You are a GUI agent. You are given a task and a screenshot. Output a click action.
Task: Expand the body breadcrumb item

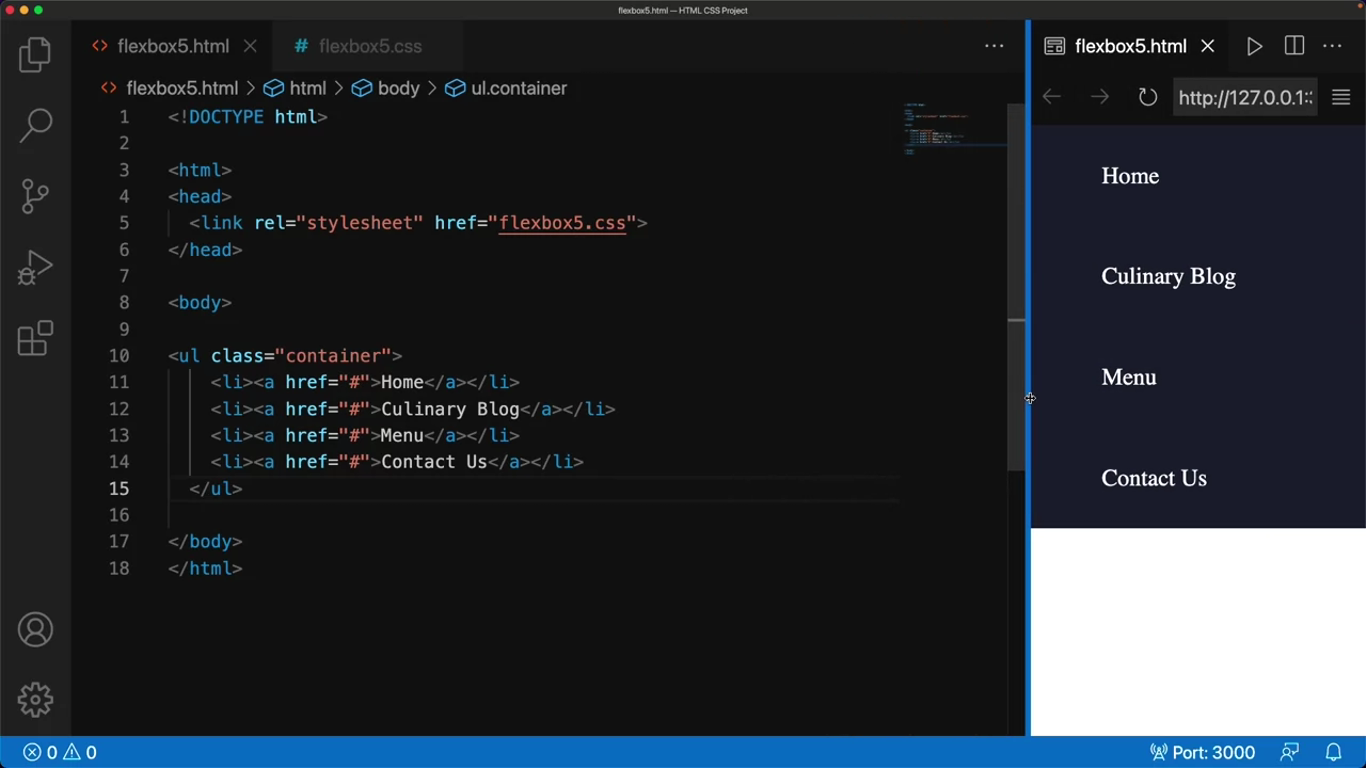[x=398, y=88]
